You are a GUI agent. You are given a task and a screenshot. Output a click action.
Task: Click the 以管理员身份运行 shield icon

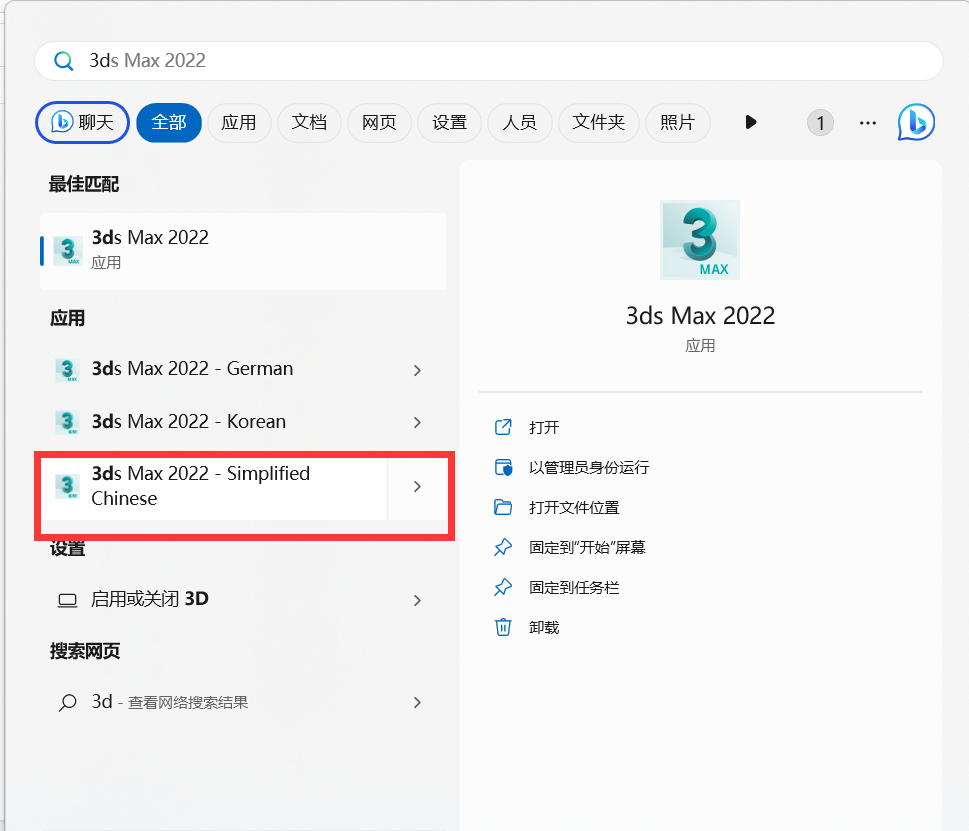(503, 467)
